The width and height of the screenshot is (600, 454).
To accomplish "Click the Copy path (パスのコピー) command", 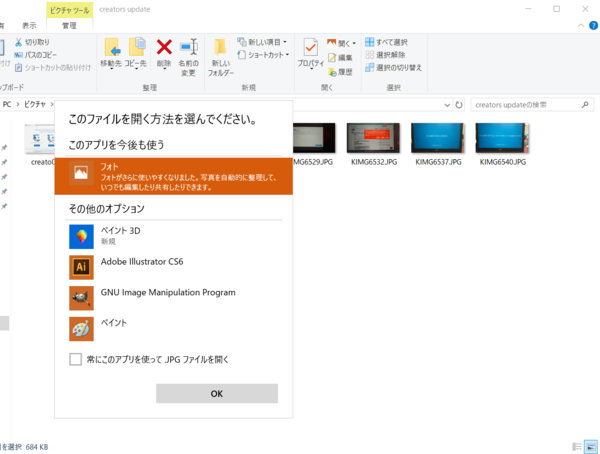I will [x=36, y=55].
